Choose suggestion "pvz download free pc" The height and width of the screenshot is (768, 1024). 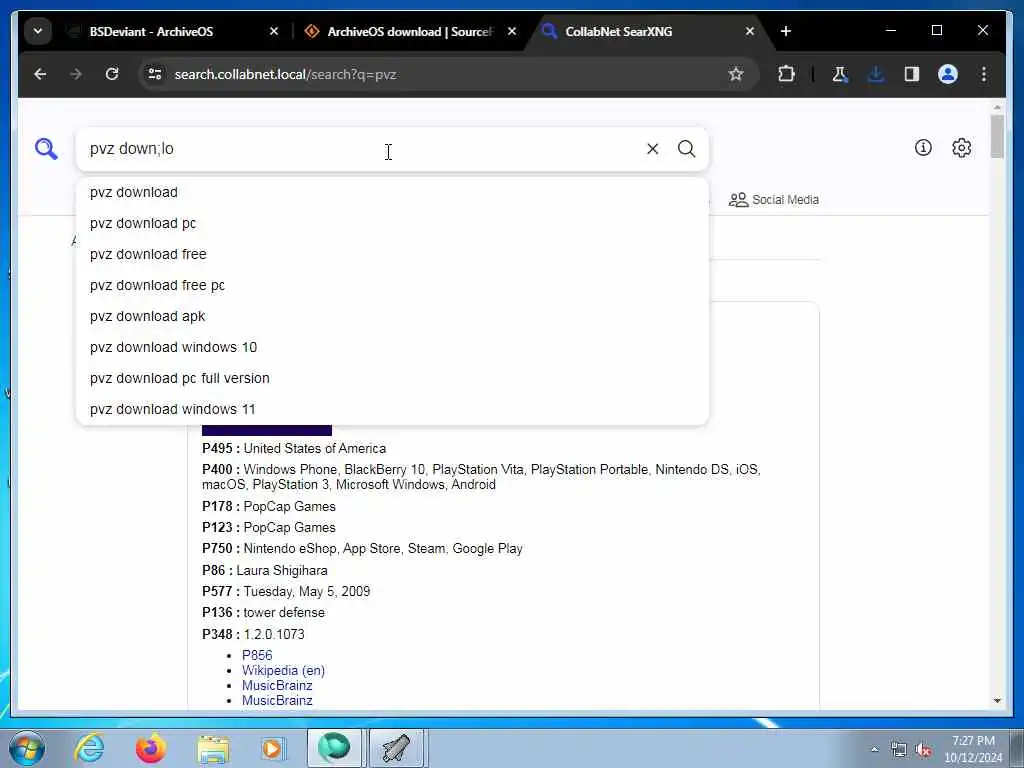tap(392, 285)
